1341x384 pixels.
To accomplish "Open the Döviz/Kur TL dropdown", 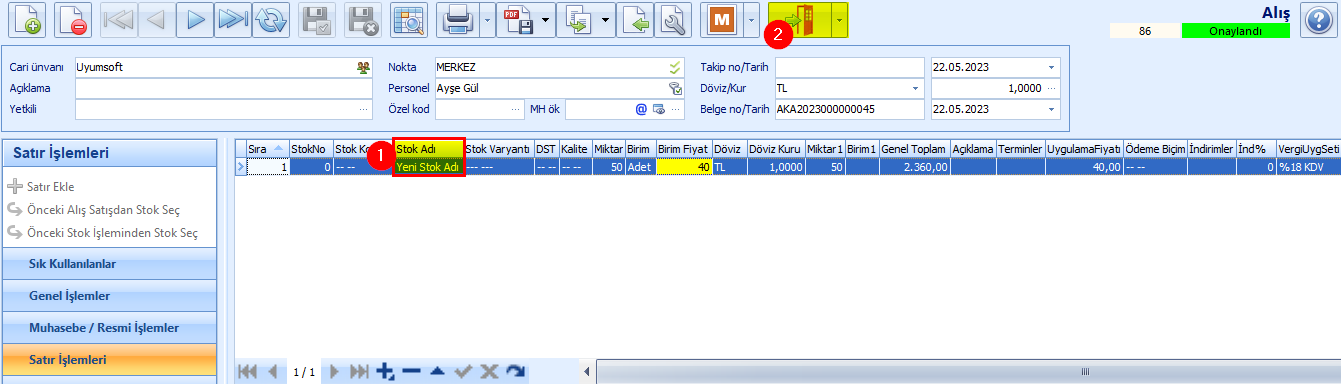I will coord(848,87).
